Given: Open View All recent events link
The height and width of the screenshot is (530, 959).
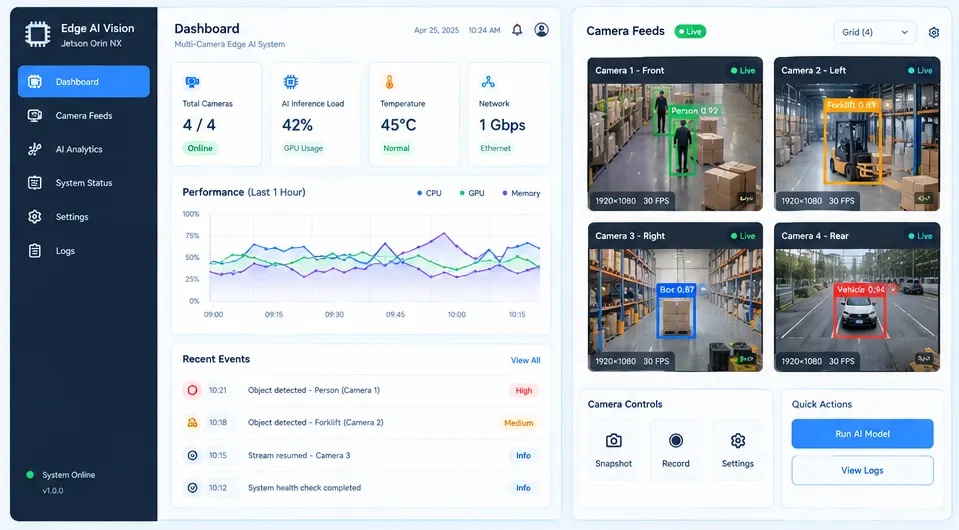Looking at the screenshot, I should pos(525,361).
